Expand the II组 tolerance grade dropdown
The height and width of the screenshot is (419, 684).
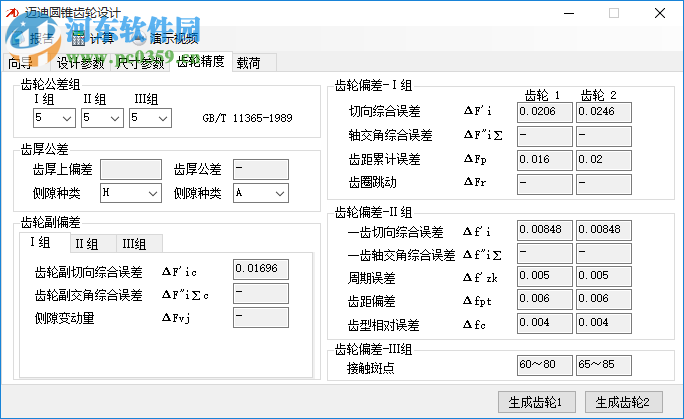pos(102,118)
